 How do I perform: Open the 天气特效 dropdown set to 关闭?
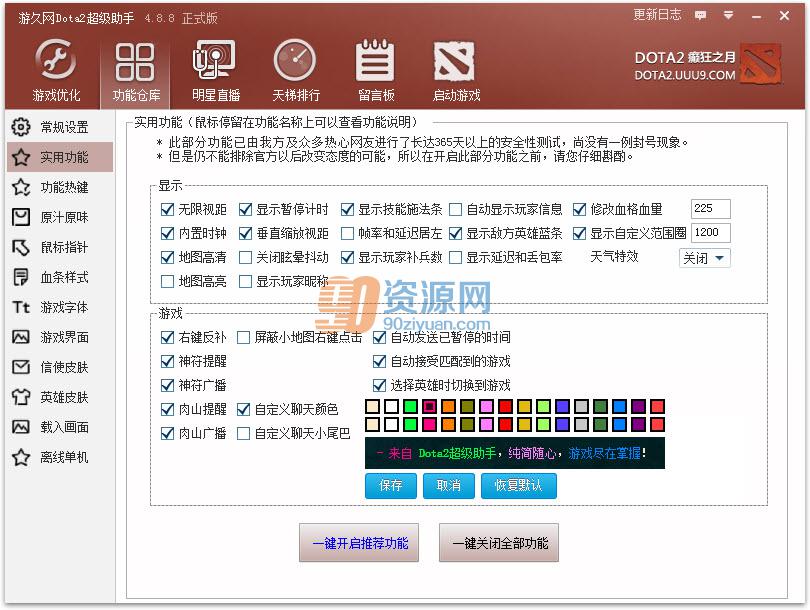[704, 258]
